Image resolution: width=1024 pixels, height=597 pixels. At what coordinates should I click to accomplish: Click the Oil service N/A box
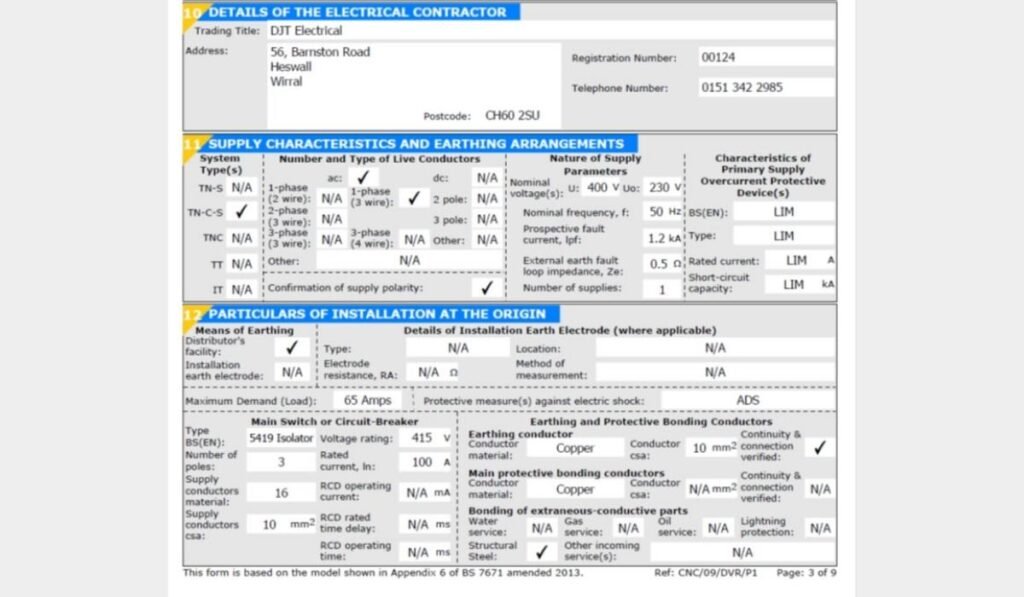pyautogui.click(x=718, y=528)
